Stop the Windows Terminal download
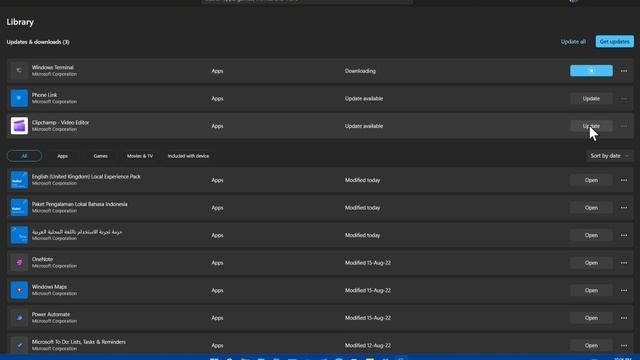The image size is (640, 360). click(591, 71)
